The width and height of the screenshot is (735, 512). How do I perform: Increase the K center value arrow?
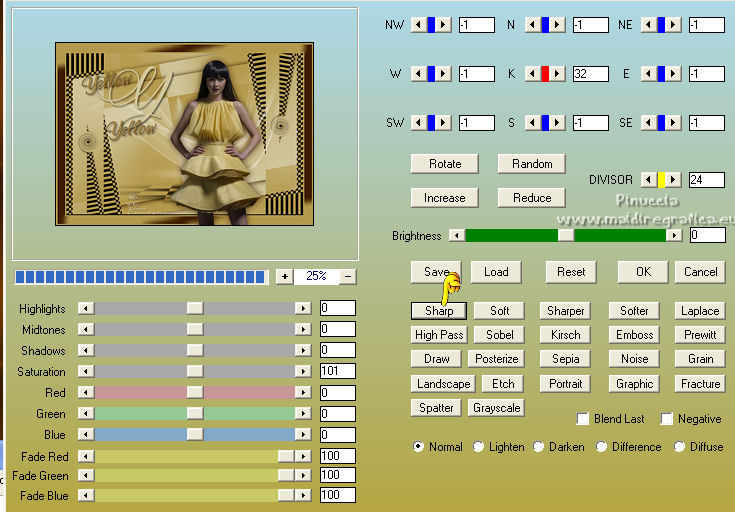[x=557, y=74]
